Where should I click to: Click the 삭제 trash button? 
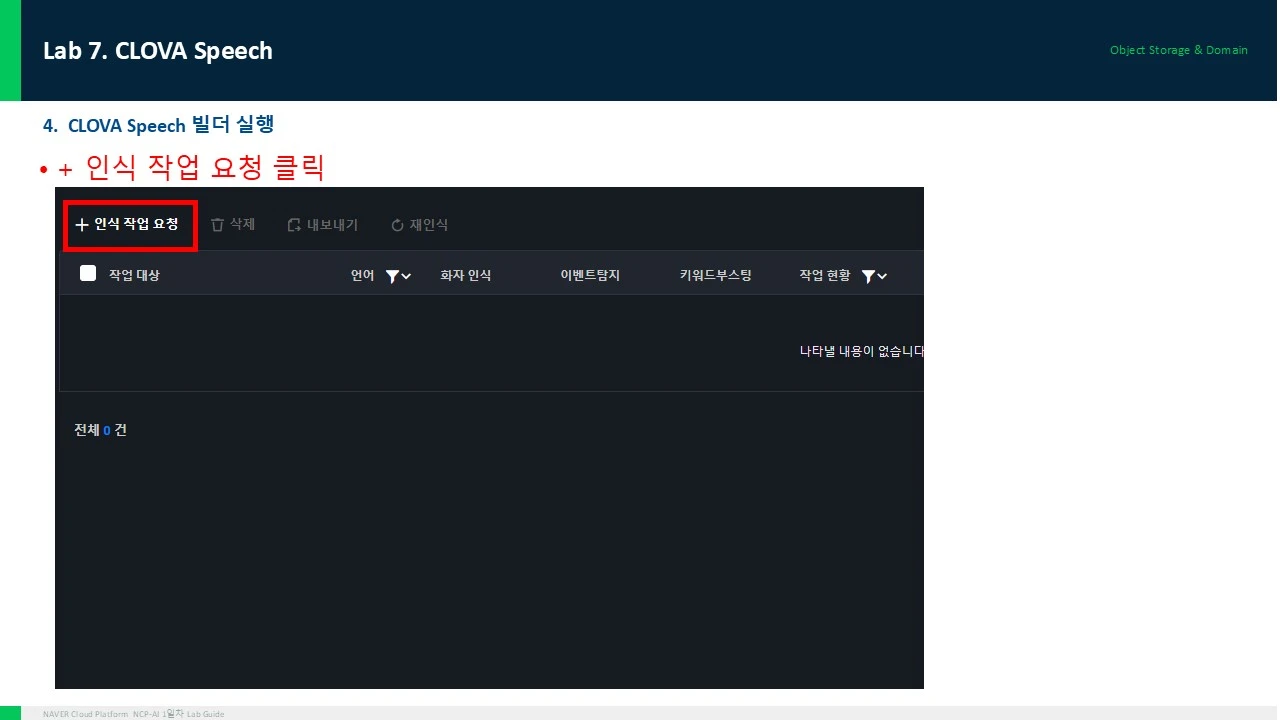pyautogui.click(x=233, y=225)
